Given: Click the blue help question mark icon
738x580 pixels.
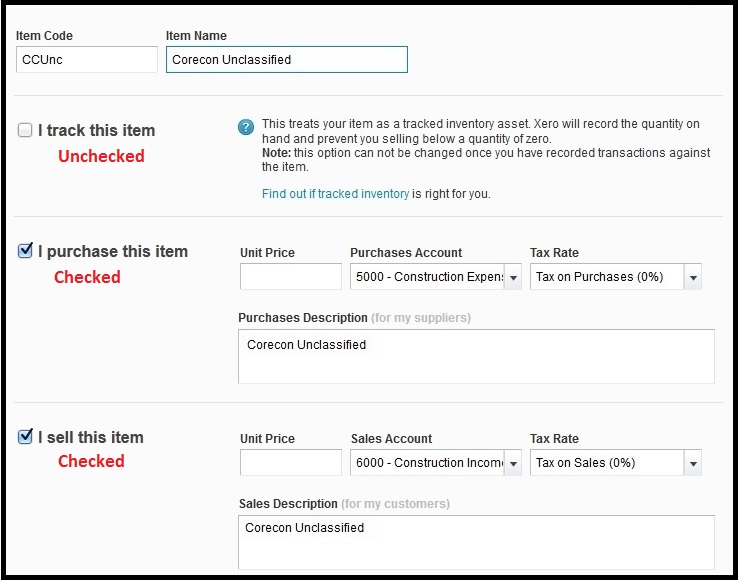Looking at the screenshot, I should (246, 127).
